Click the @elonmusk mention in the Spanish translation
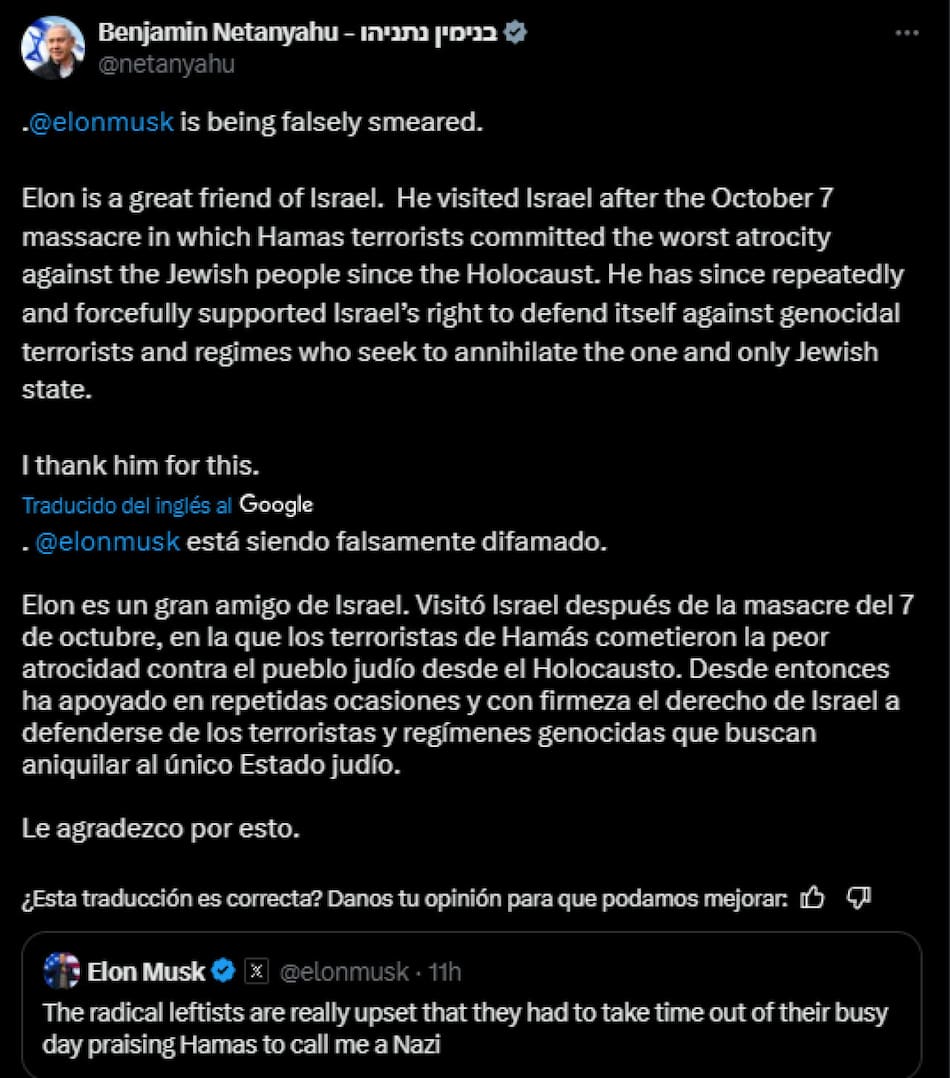 (108, 542)
